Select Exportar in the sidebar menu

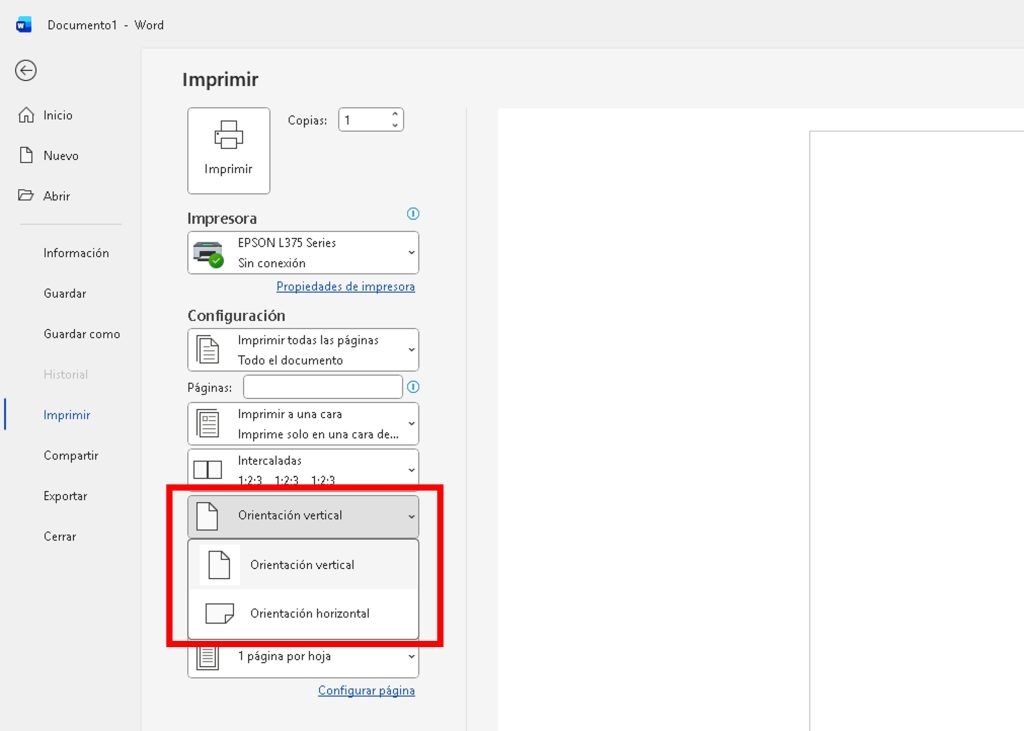coord(65,496)
